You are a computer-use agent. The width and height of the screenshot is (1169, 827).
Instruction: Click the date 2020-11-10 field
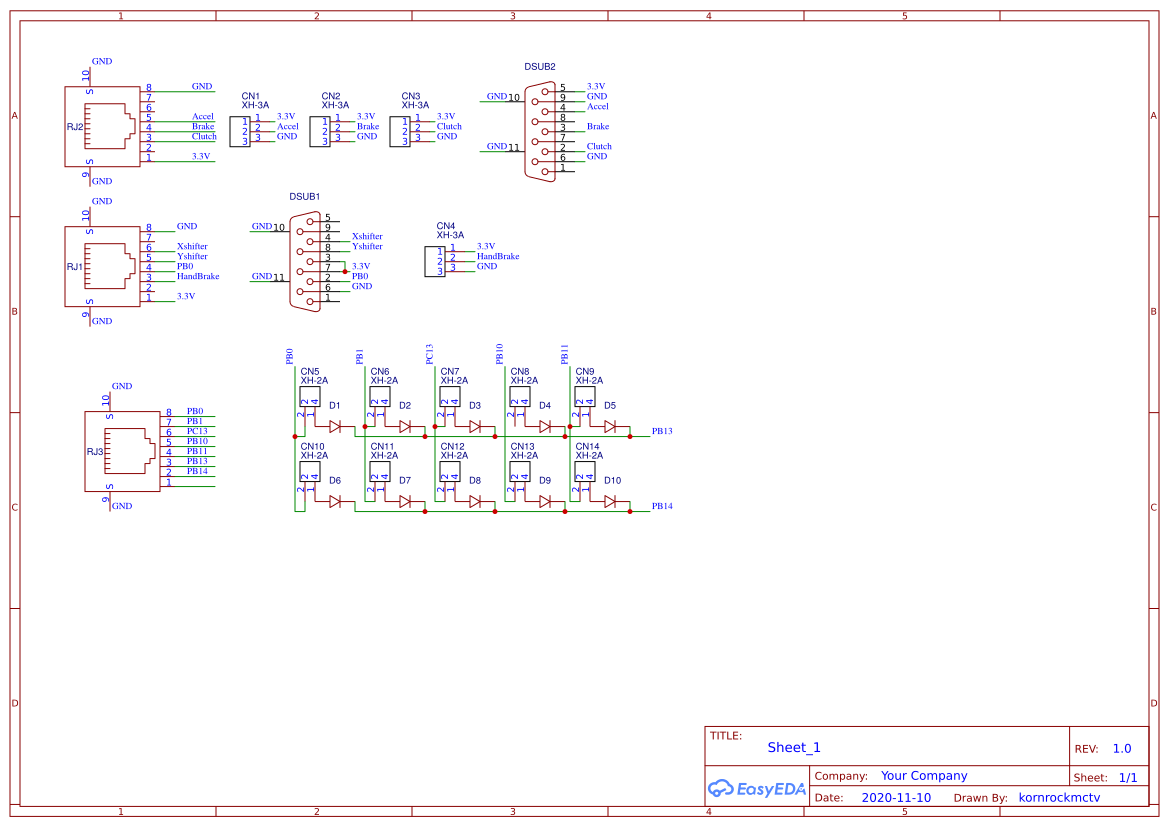(x=896, y=797)
